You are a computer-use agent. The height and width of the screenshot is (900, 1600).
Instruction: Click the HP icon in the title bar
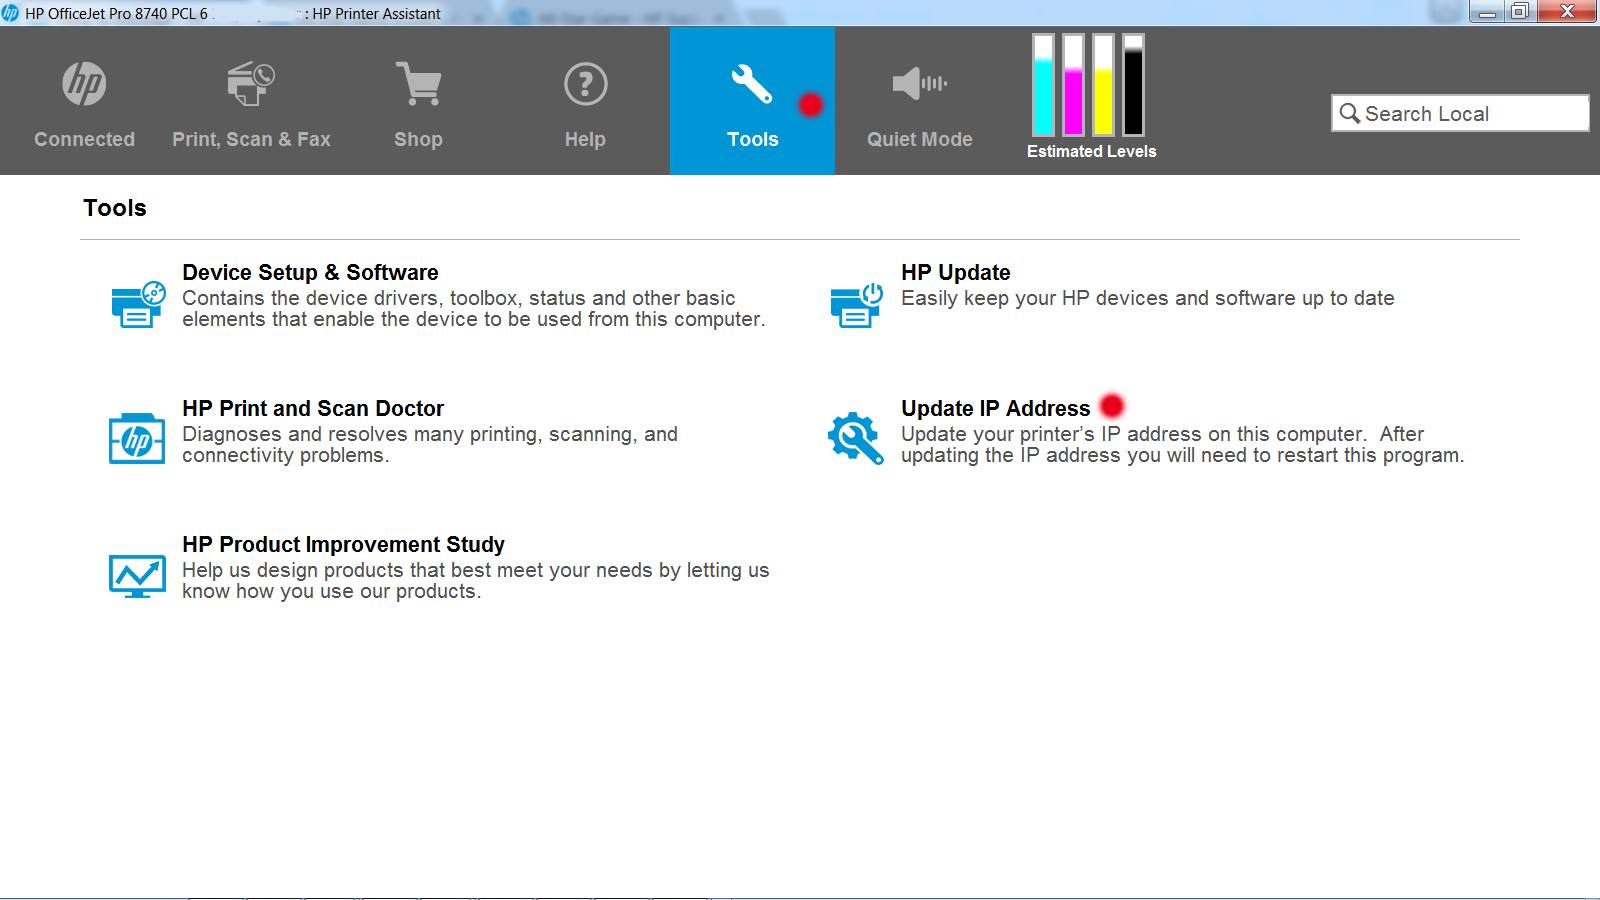click(10, 13)
